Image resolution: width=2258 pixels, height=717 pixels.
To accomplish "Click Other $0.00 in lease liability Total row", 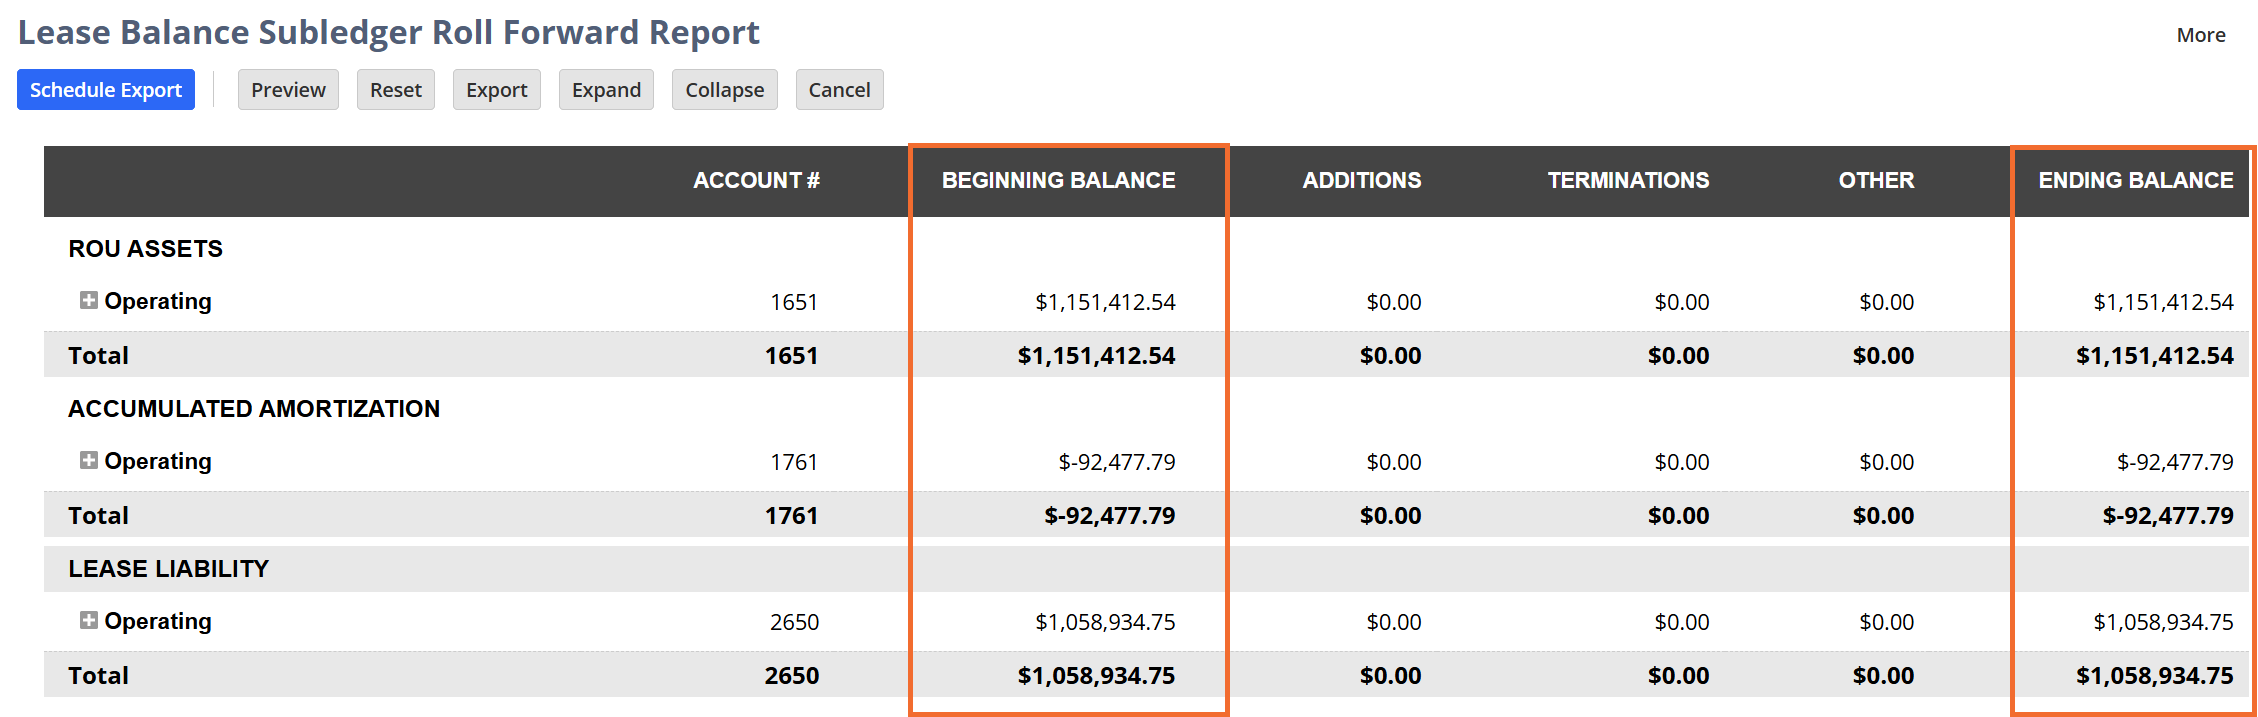I will click(1884, 676).
